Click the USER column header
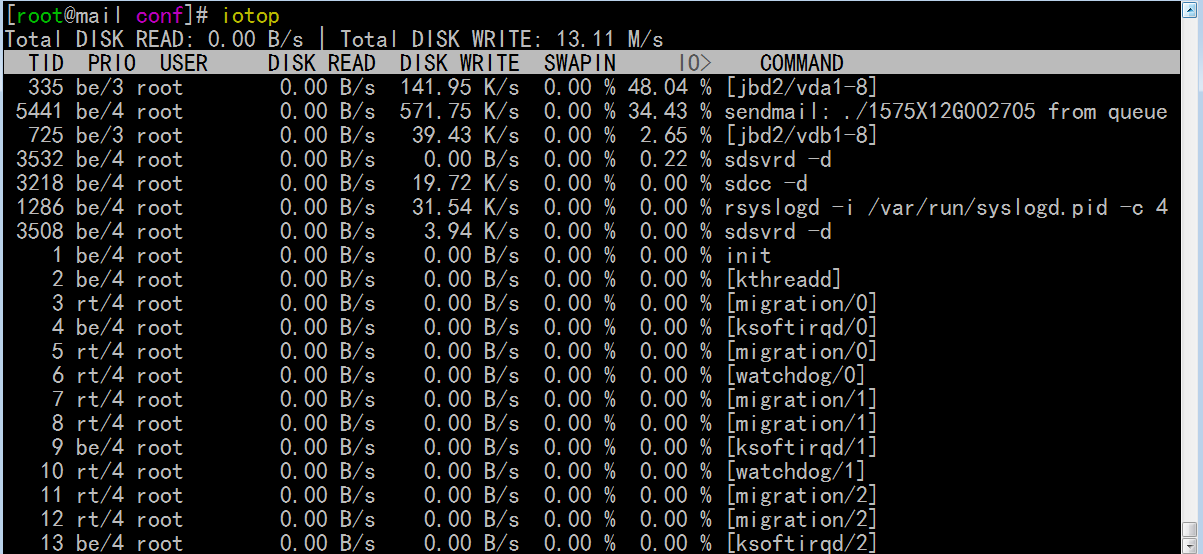 [x=183, y=63]
